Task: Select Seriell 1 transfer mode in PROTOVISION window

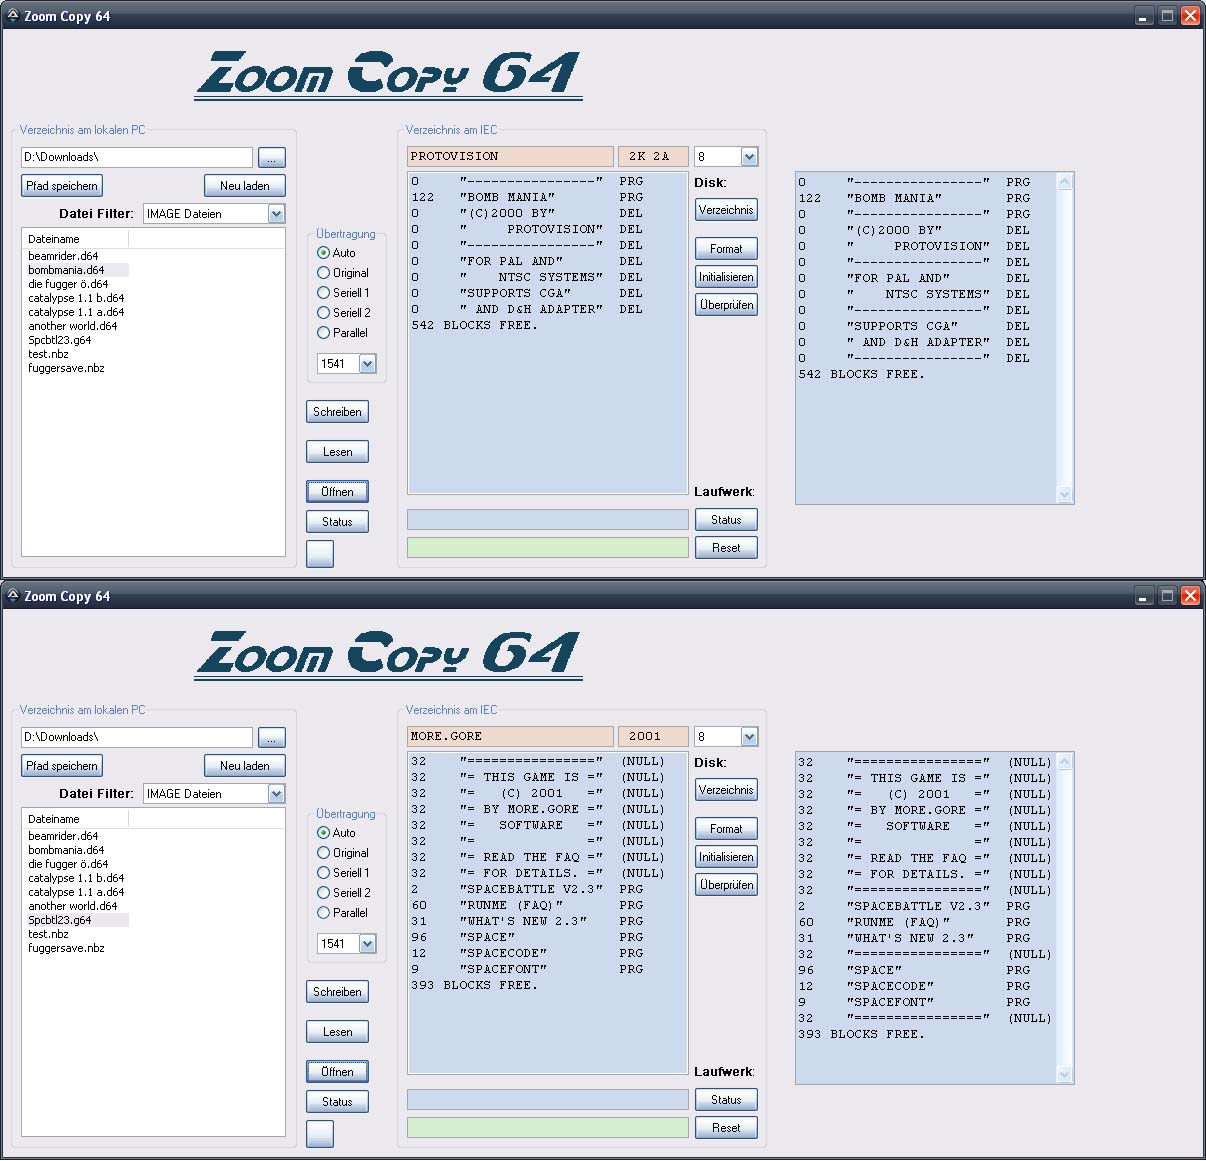Action: point(323,293)
